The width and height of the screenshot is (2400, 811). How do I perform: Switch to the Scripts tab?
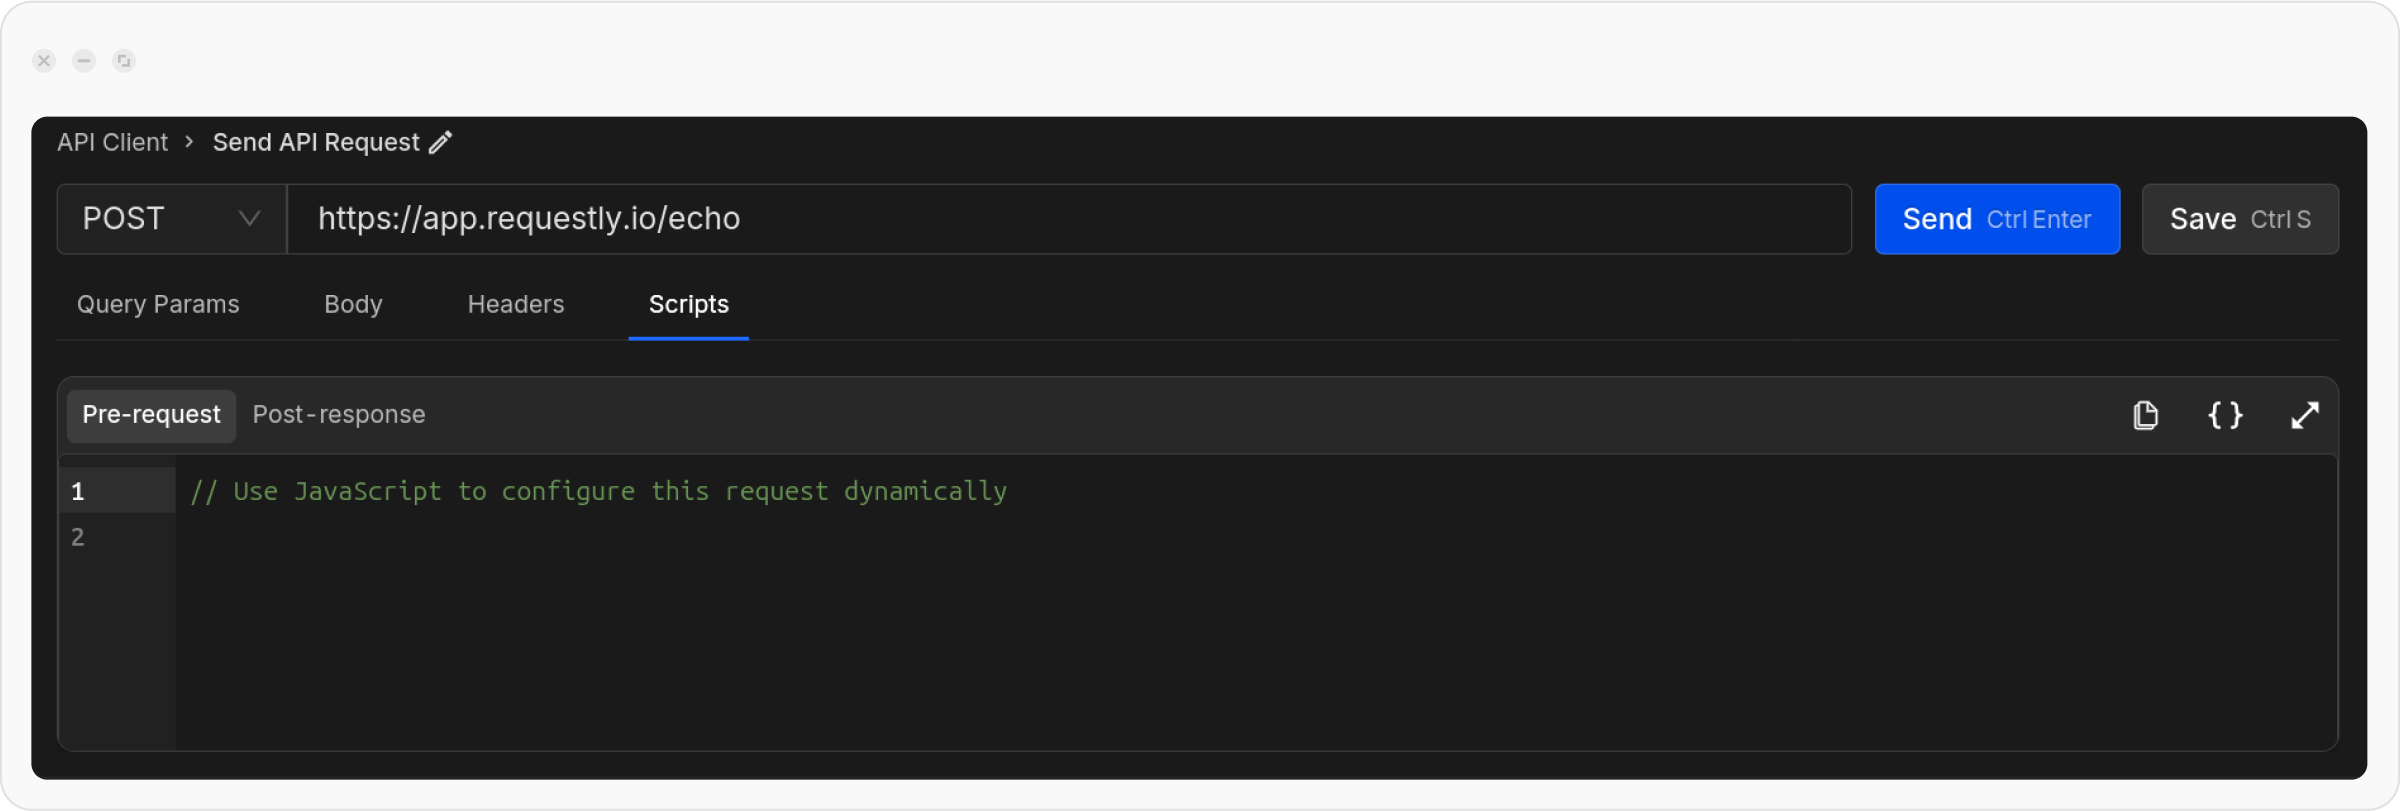688,305
